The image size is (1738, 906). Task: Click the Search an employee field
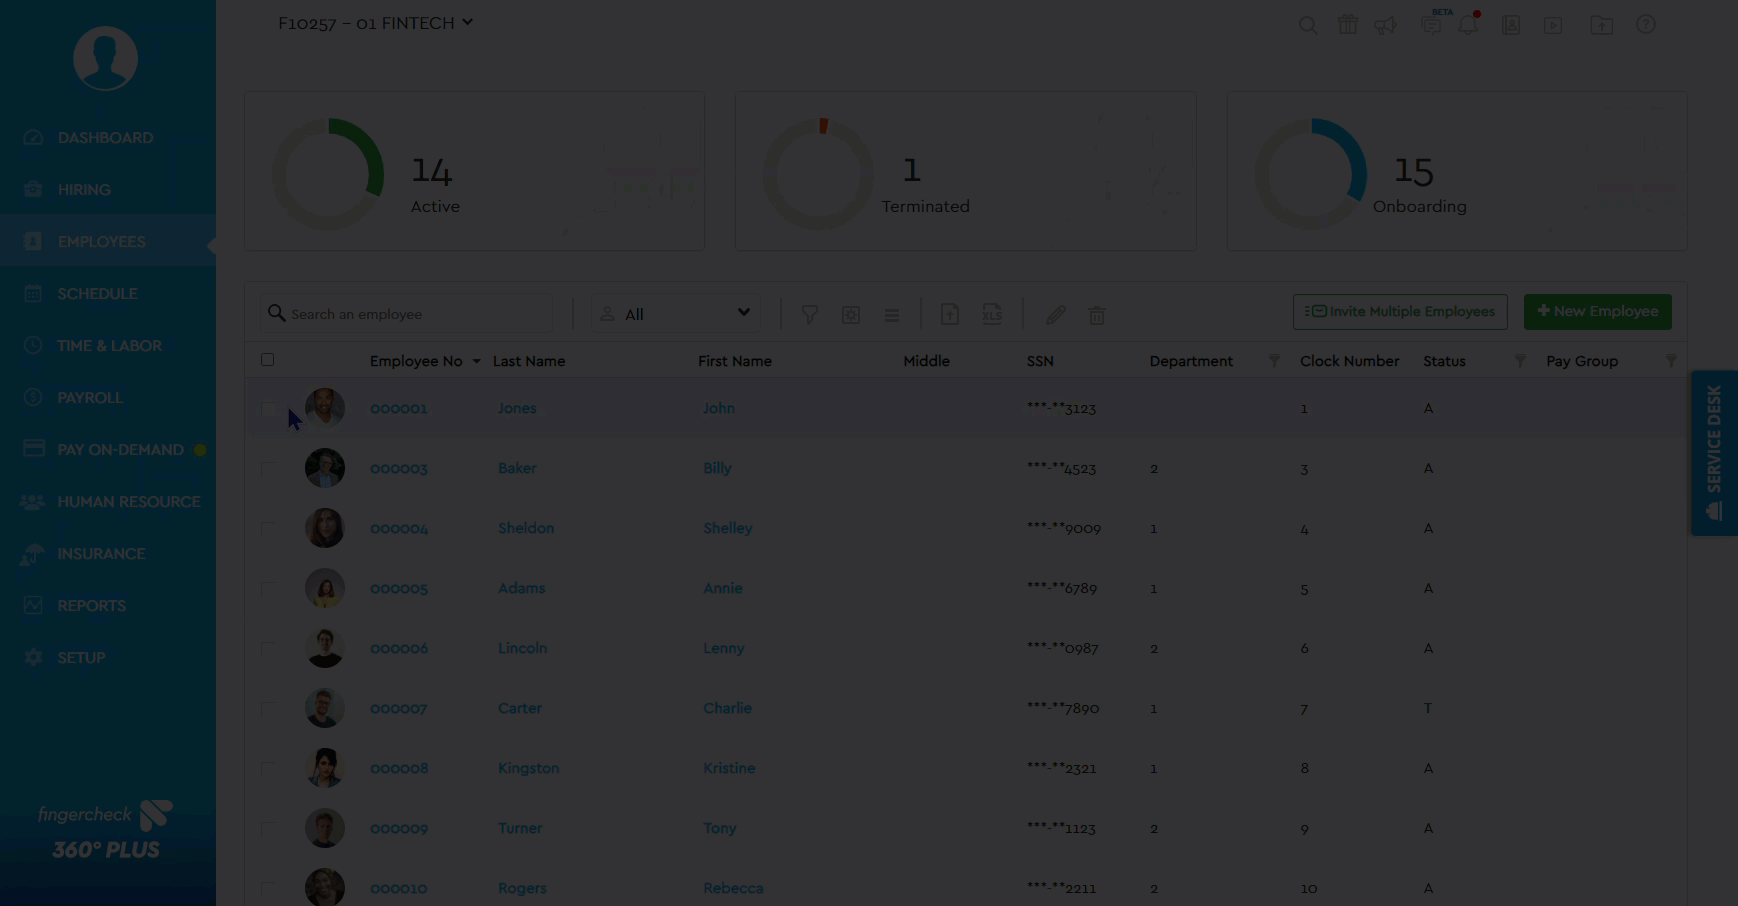[415, 314]
